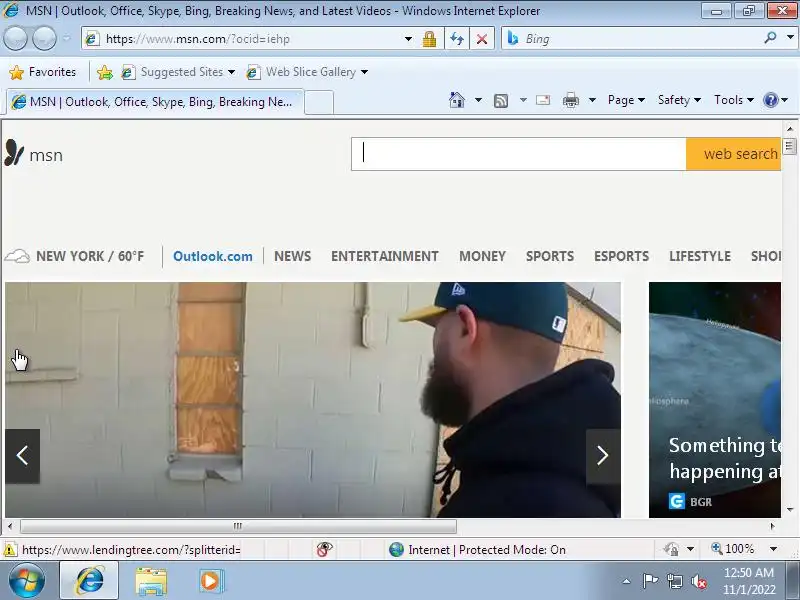Image resolution: width=800 pixels, height=600 pixels.
Task: Open a new blank tab
Action: [x=319, y=102]
